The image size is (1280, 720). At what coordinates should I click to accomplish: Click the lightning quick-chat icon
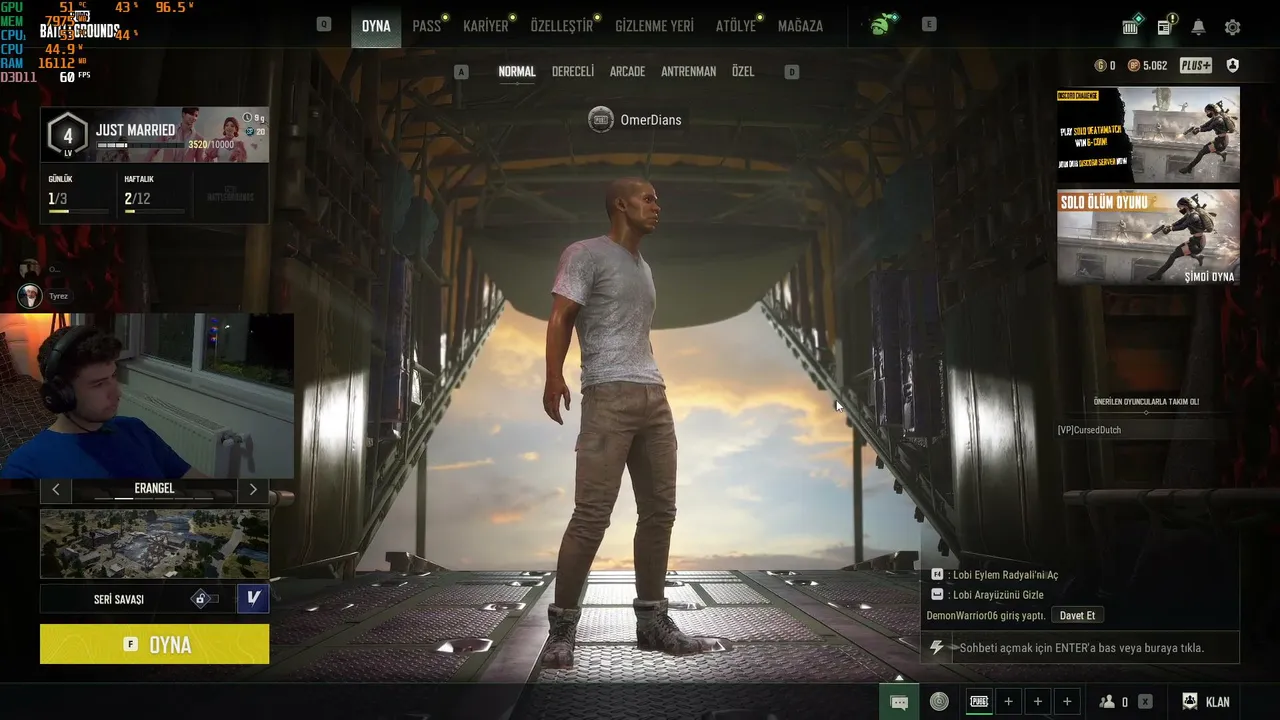click(x=936, y=648)
